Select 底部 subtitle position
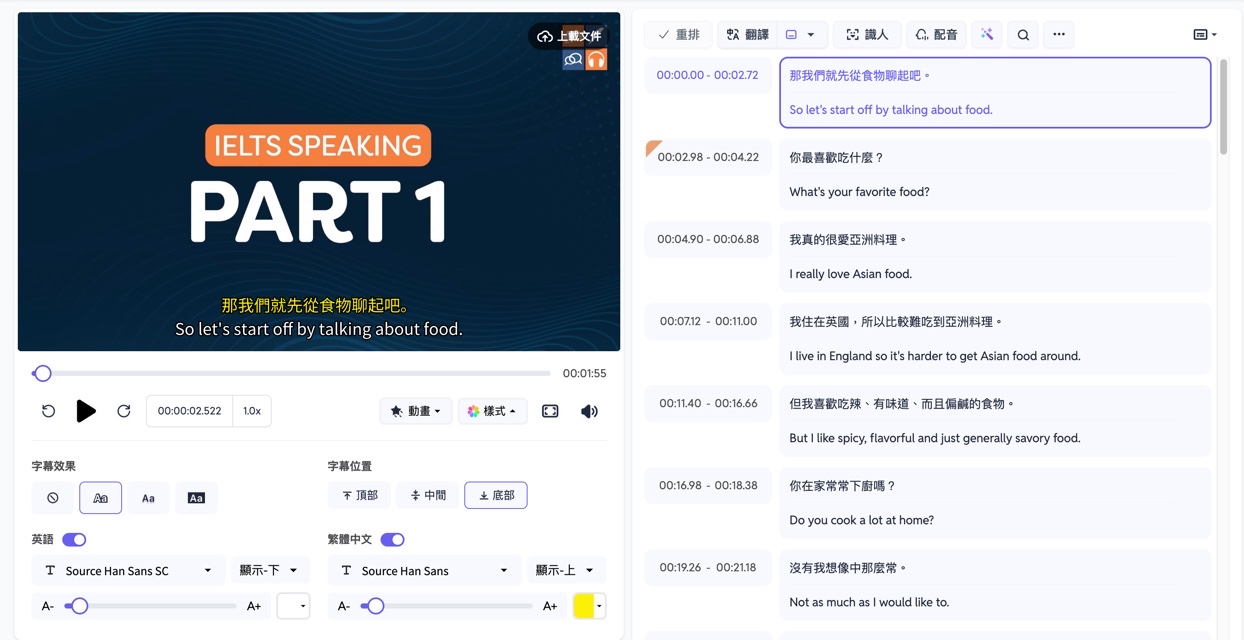 (x=496, y=495)
